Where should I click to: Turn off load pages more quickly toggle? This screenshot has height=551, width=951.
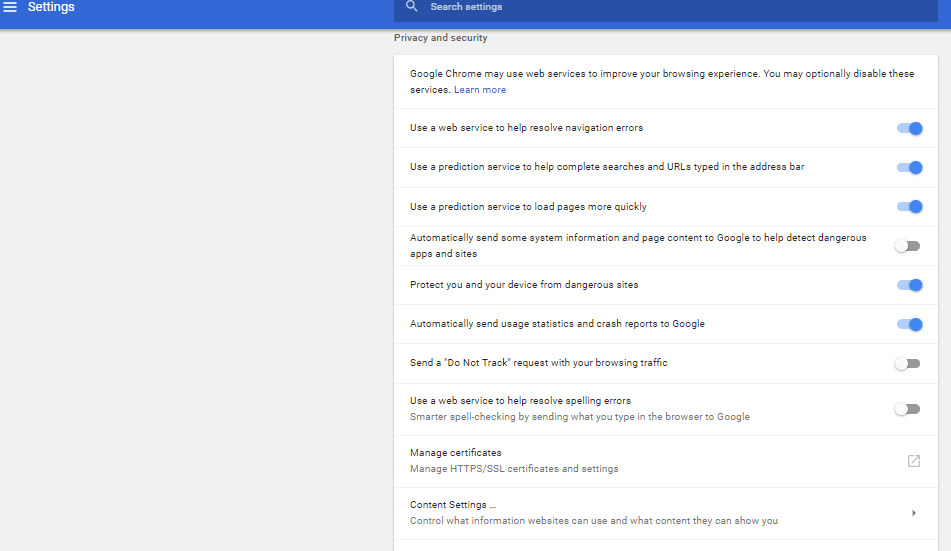909,207
